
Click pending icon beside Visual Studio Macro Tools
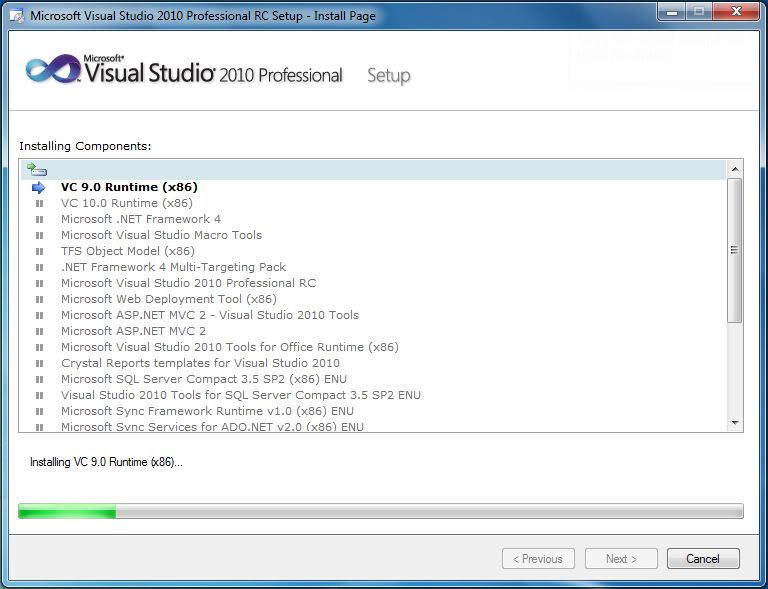[x=40, y=235]
